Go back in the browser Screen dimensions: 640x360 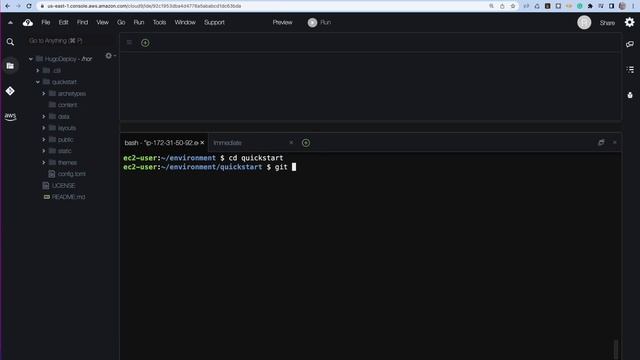(x=7, y=6)
